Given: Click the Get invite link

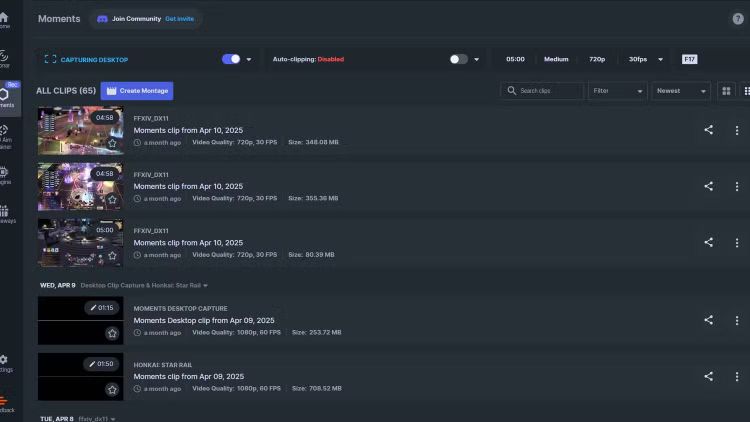Looking at the screenshot, I should click(x=180, y=19).
